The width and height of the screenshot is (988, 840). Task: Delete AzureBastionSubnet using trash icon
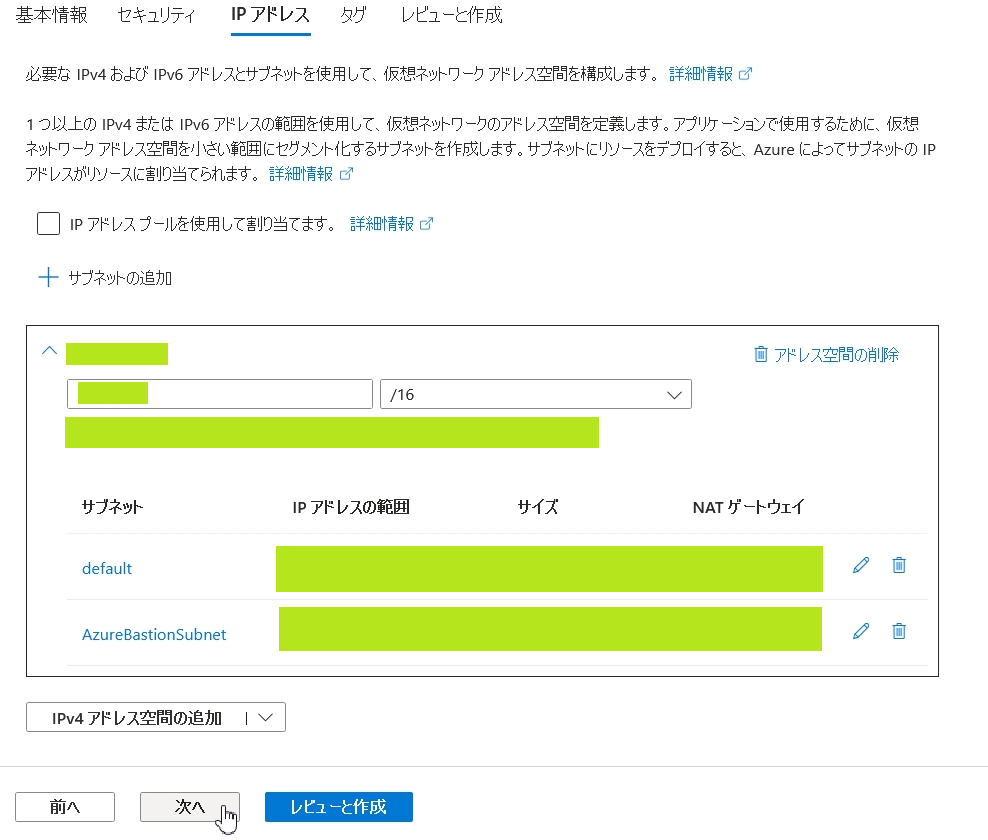point(898,631)
